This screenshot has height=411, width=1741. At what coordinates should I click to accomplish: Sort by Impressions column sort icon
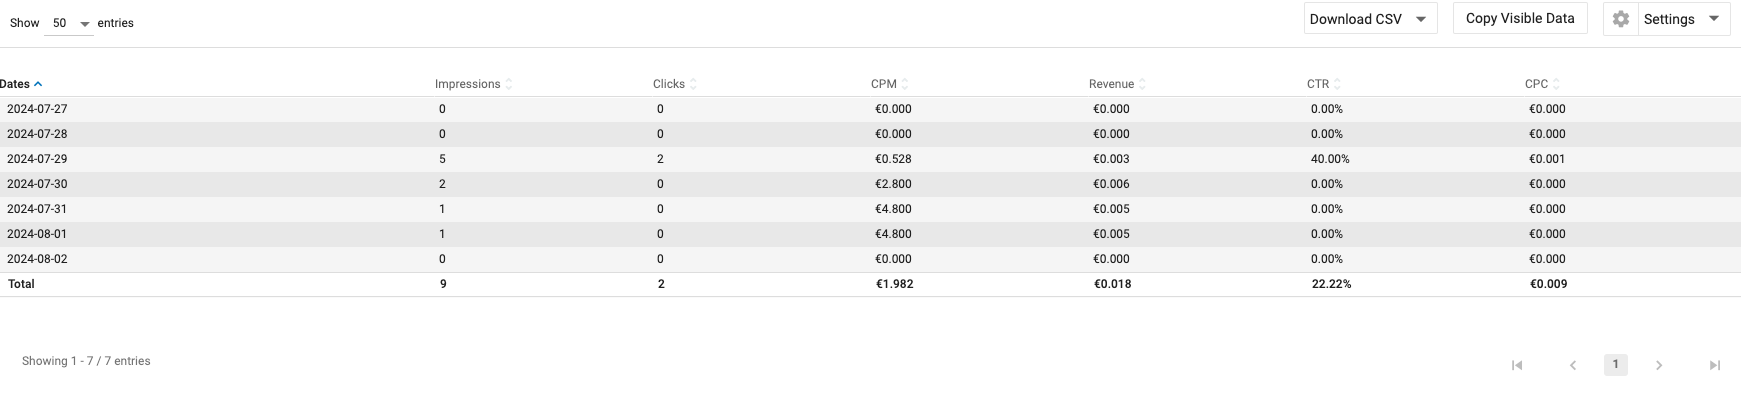509,84
